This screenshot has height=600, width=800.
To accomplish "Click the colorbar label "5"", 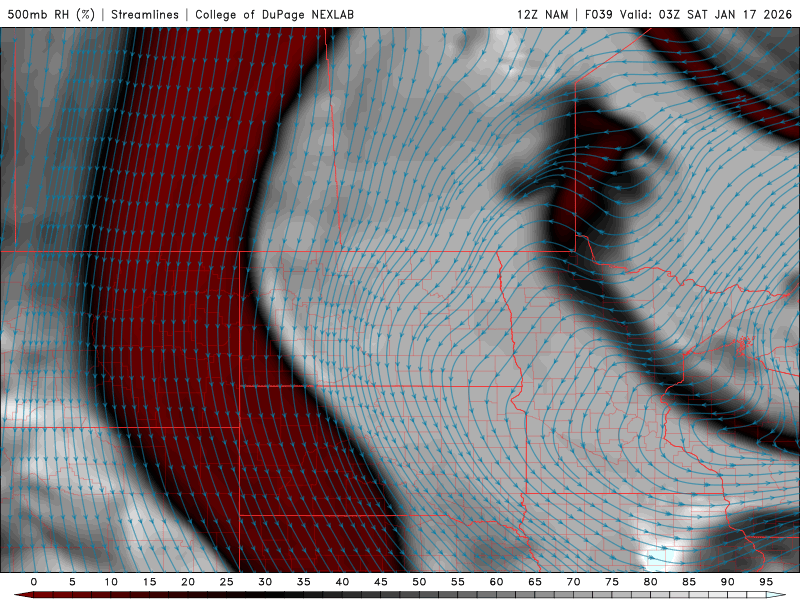I will [72, 582].
